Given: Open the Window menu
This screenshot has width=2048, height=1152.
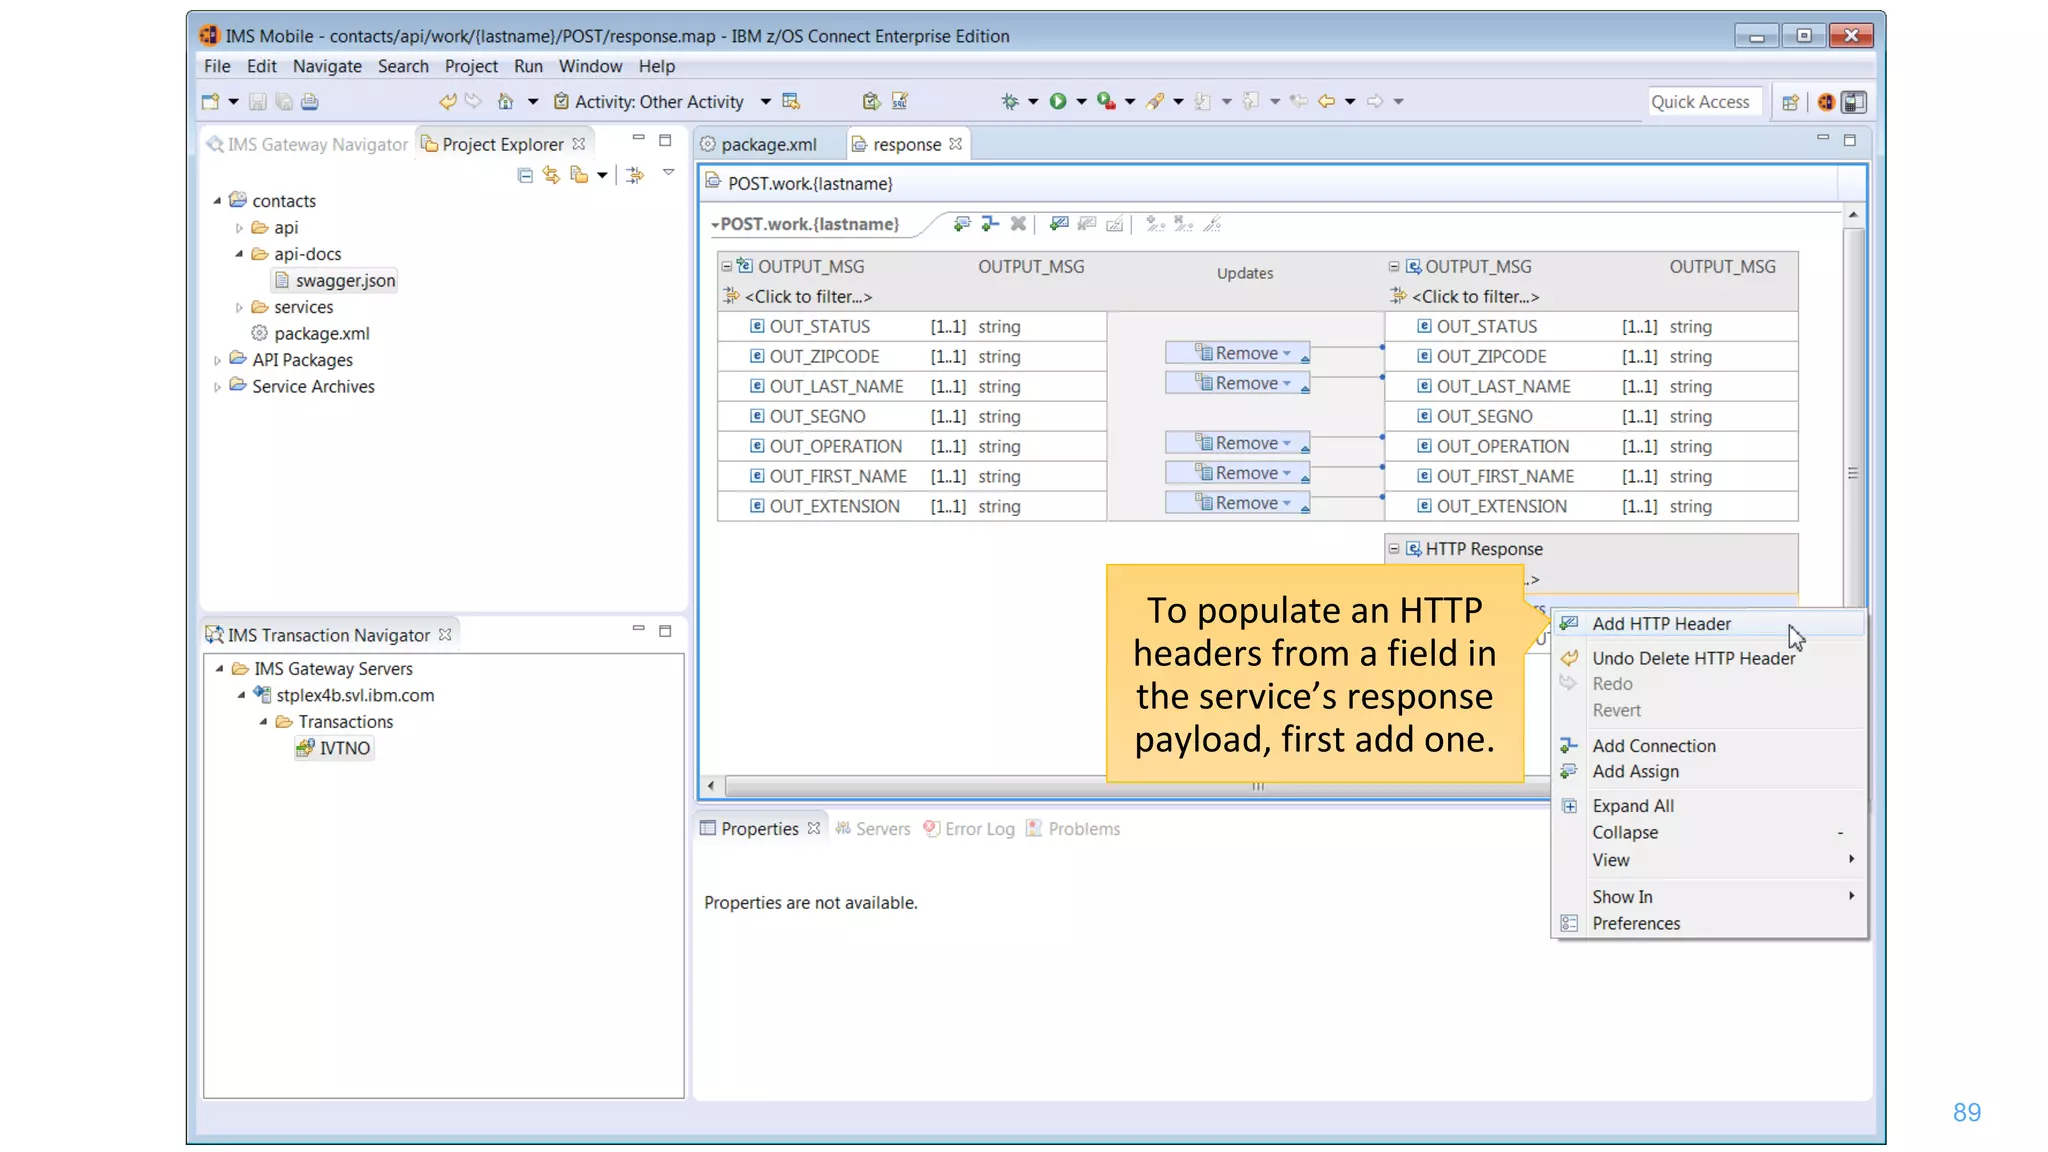Looking at the screenshot, I should [x=590, y=66].
